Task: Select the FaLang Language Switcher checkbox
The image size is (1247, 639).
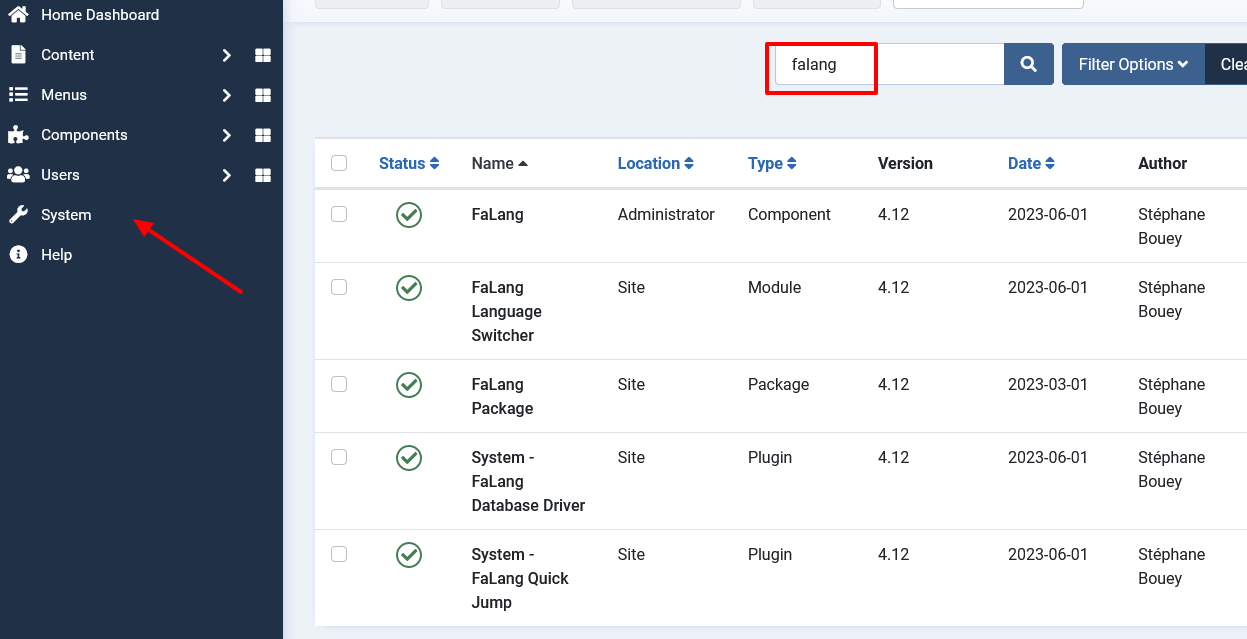Action: [339, 287]
